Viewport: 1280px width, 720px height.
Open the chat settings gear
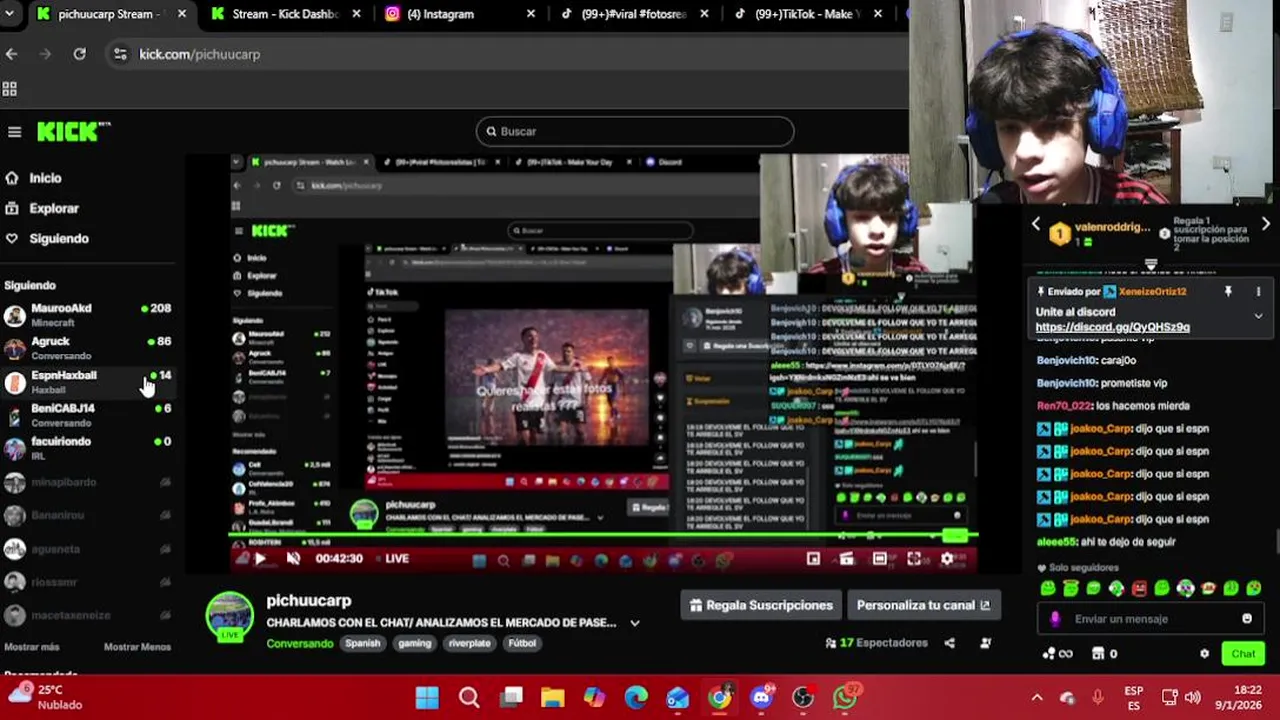tap(1205, 654)
